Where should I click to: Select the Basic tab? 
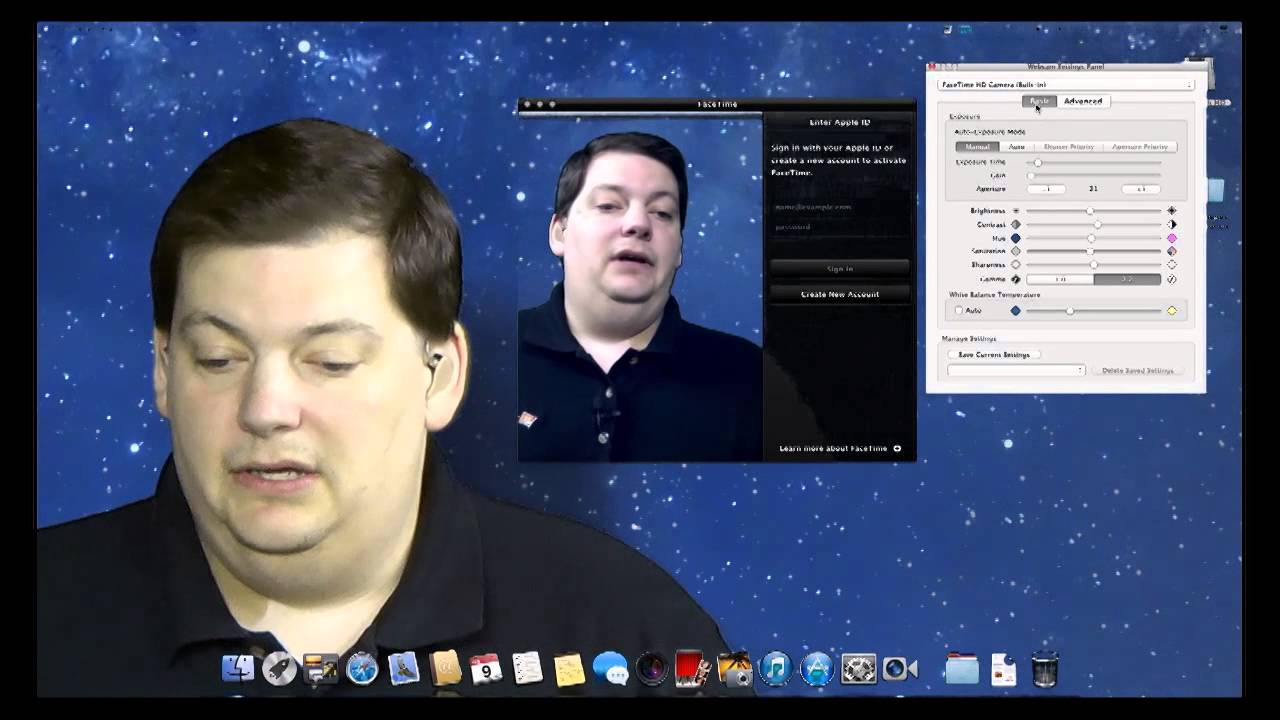click(1039, 101)
